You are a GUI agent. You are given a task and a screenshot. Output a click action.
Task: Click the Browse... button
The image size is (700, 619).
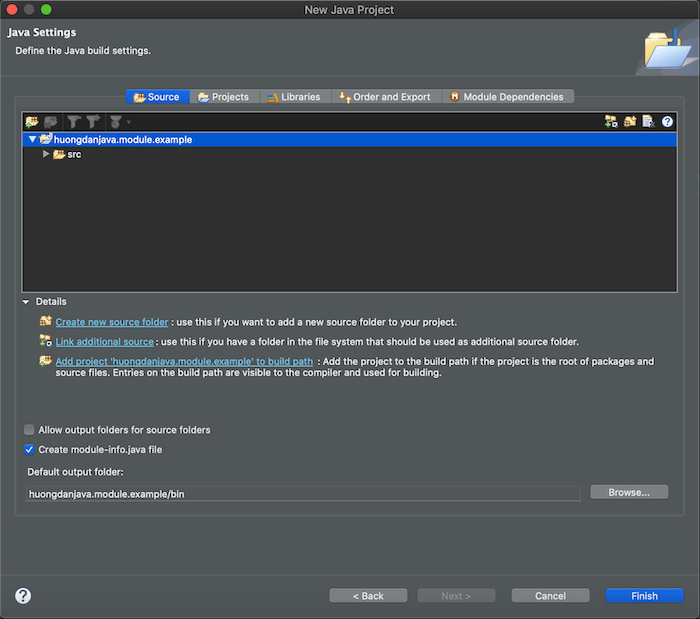click(629, 492)
